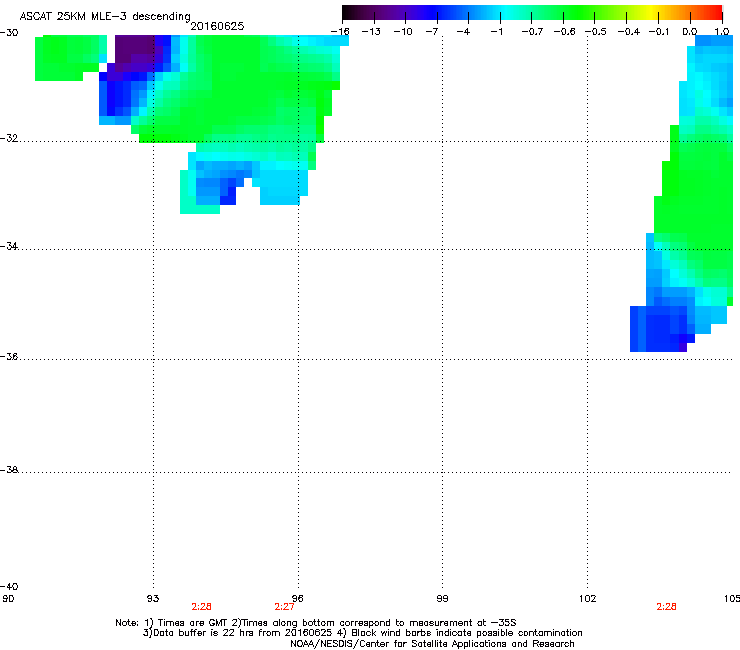740x650 pixels.
Task: Click the NOAA/NESDIS credit line
Action: pyautogui.click(x=432, y=644)
